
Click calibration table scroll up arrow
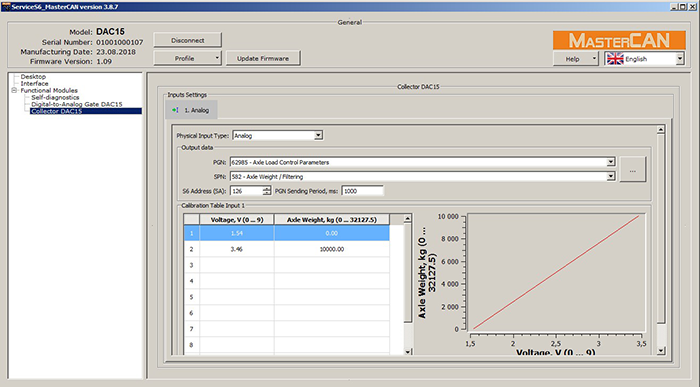point(407,219)
